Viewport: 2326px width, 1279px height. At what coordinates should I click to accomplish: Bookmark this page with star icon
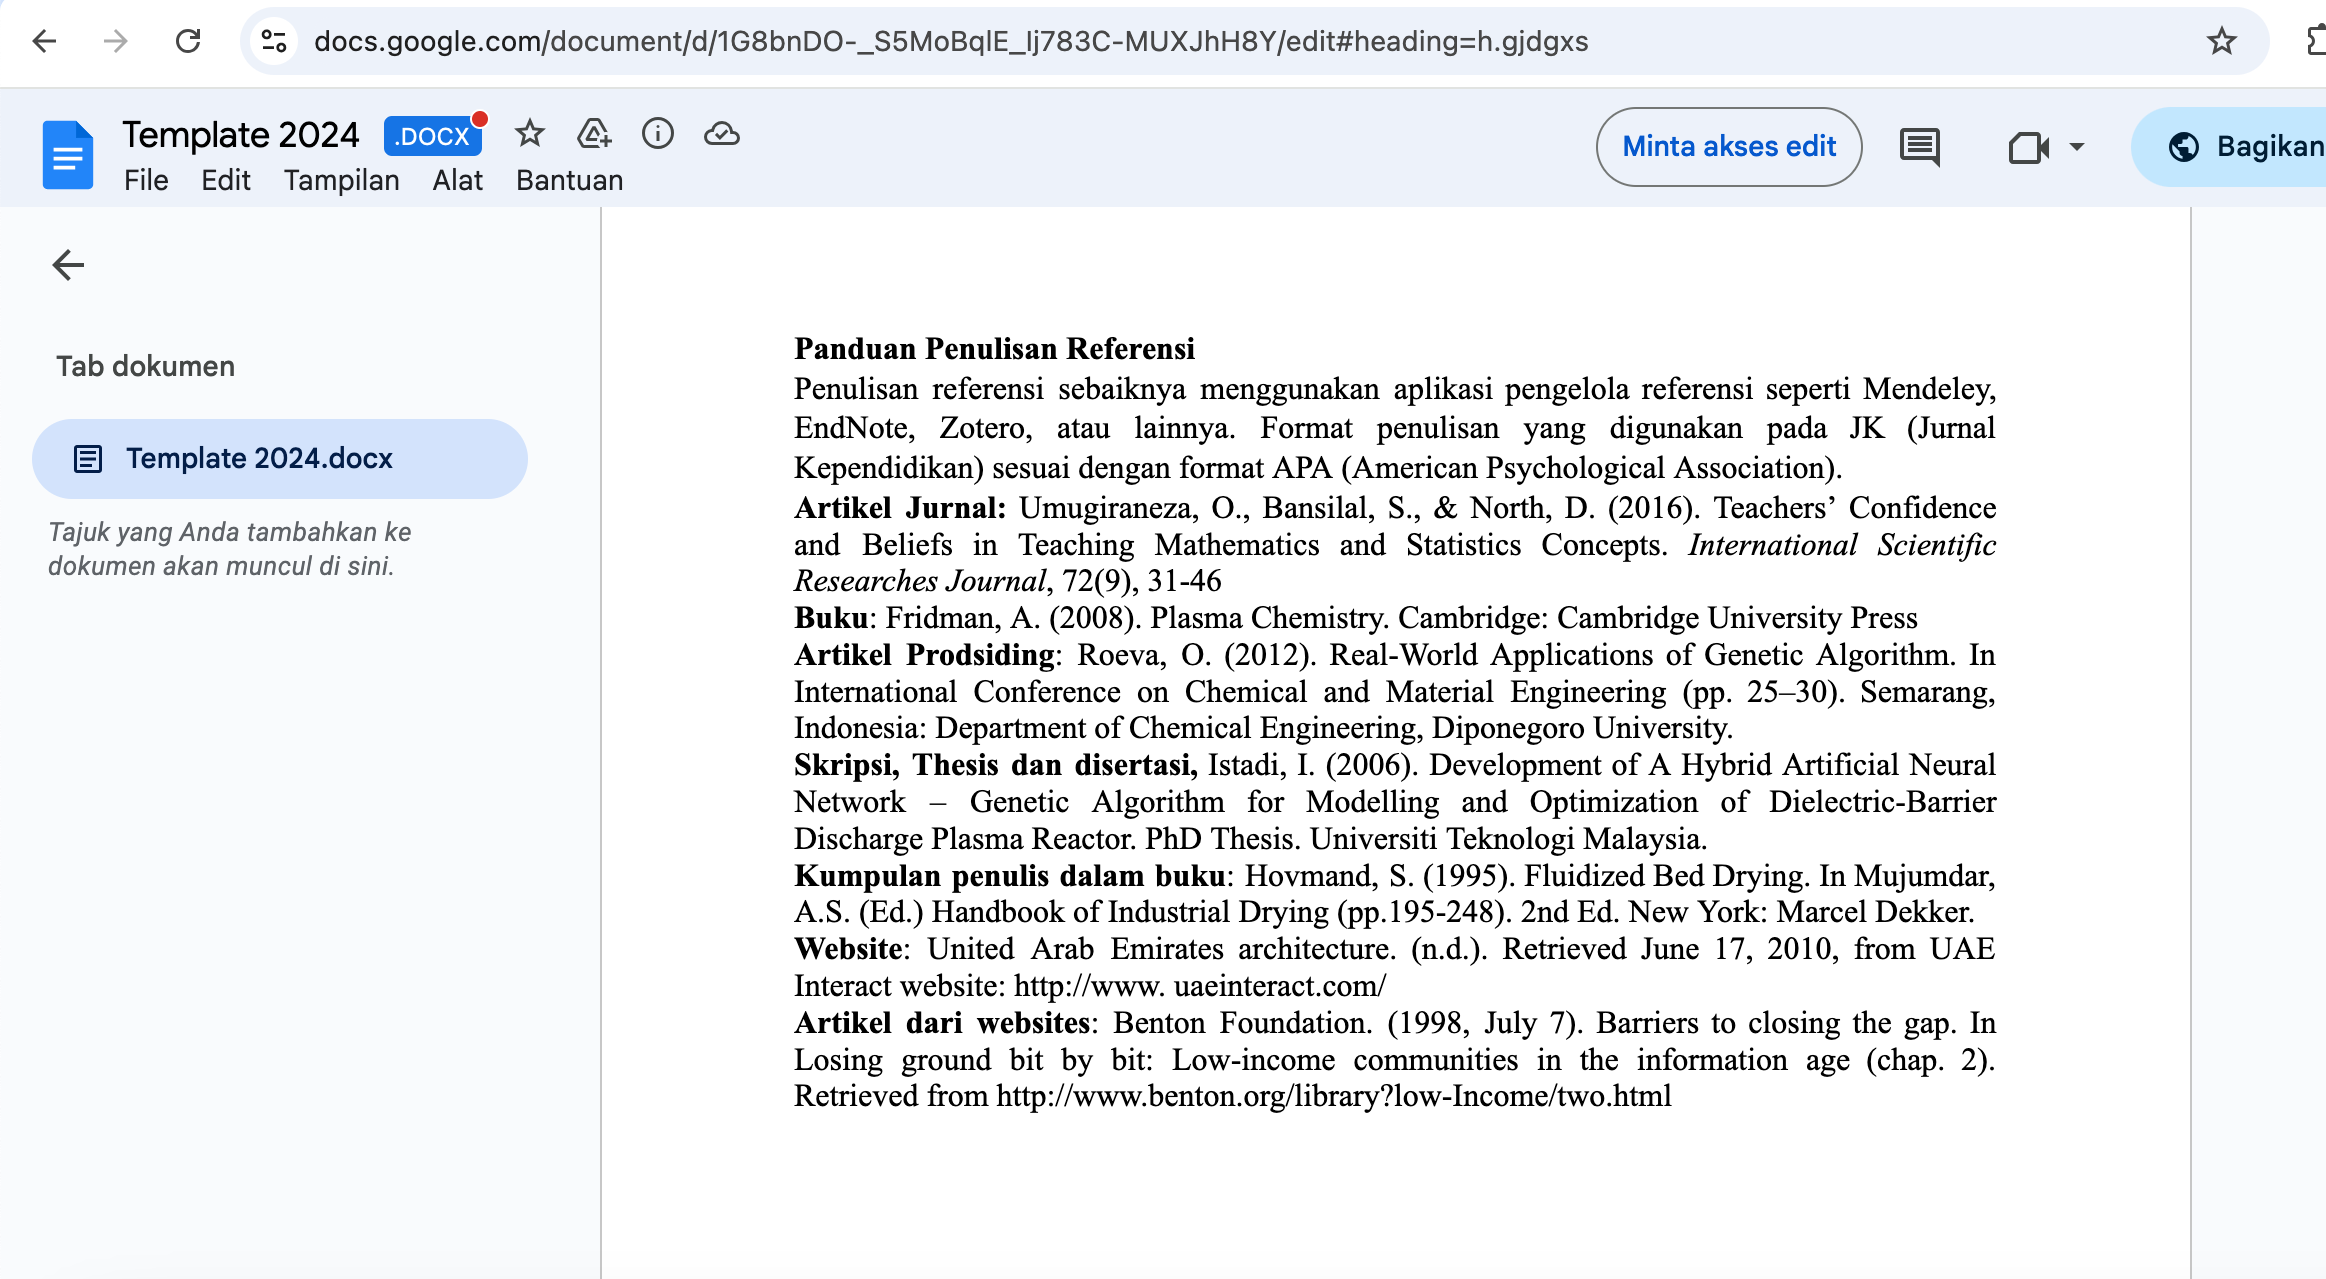2221,41
